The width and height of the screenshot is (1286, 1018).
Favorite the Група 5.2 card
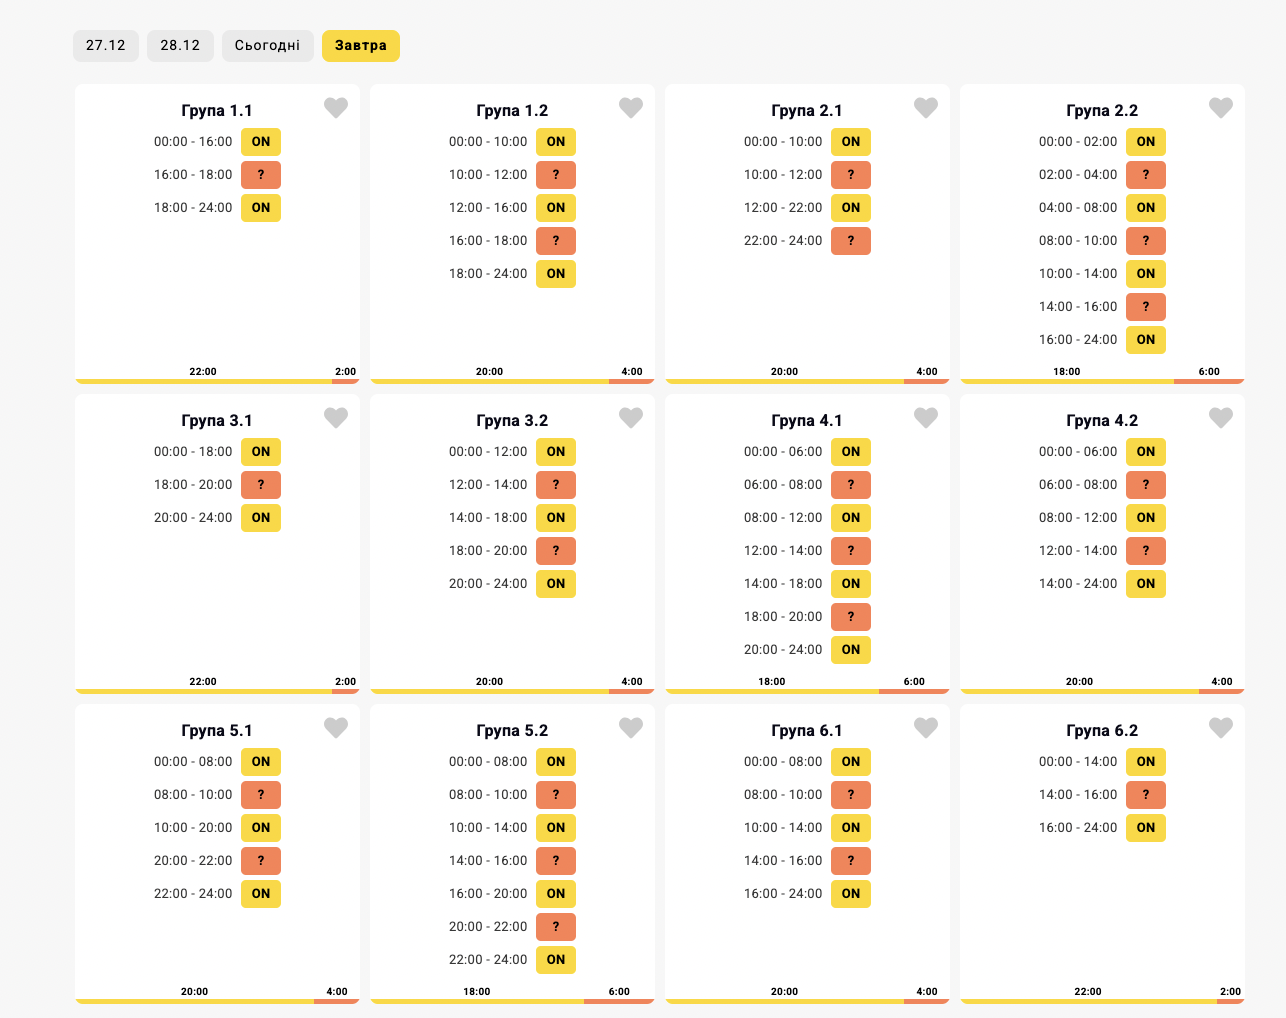631,728
